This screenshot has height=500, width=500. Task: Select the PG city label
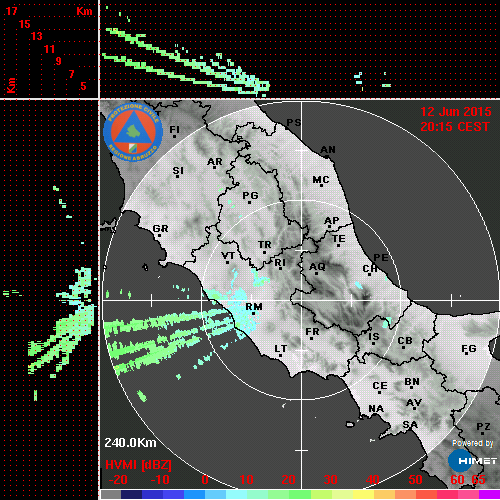[250, 195]
